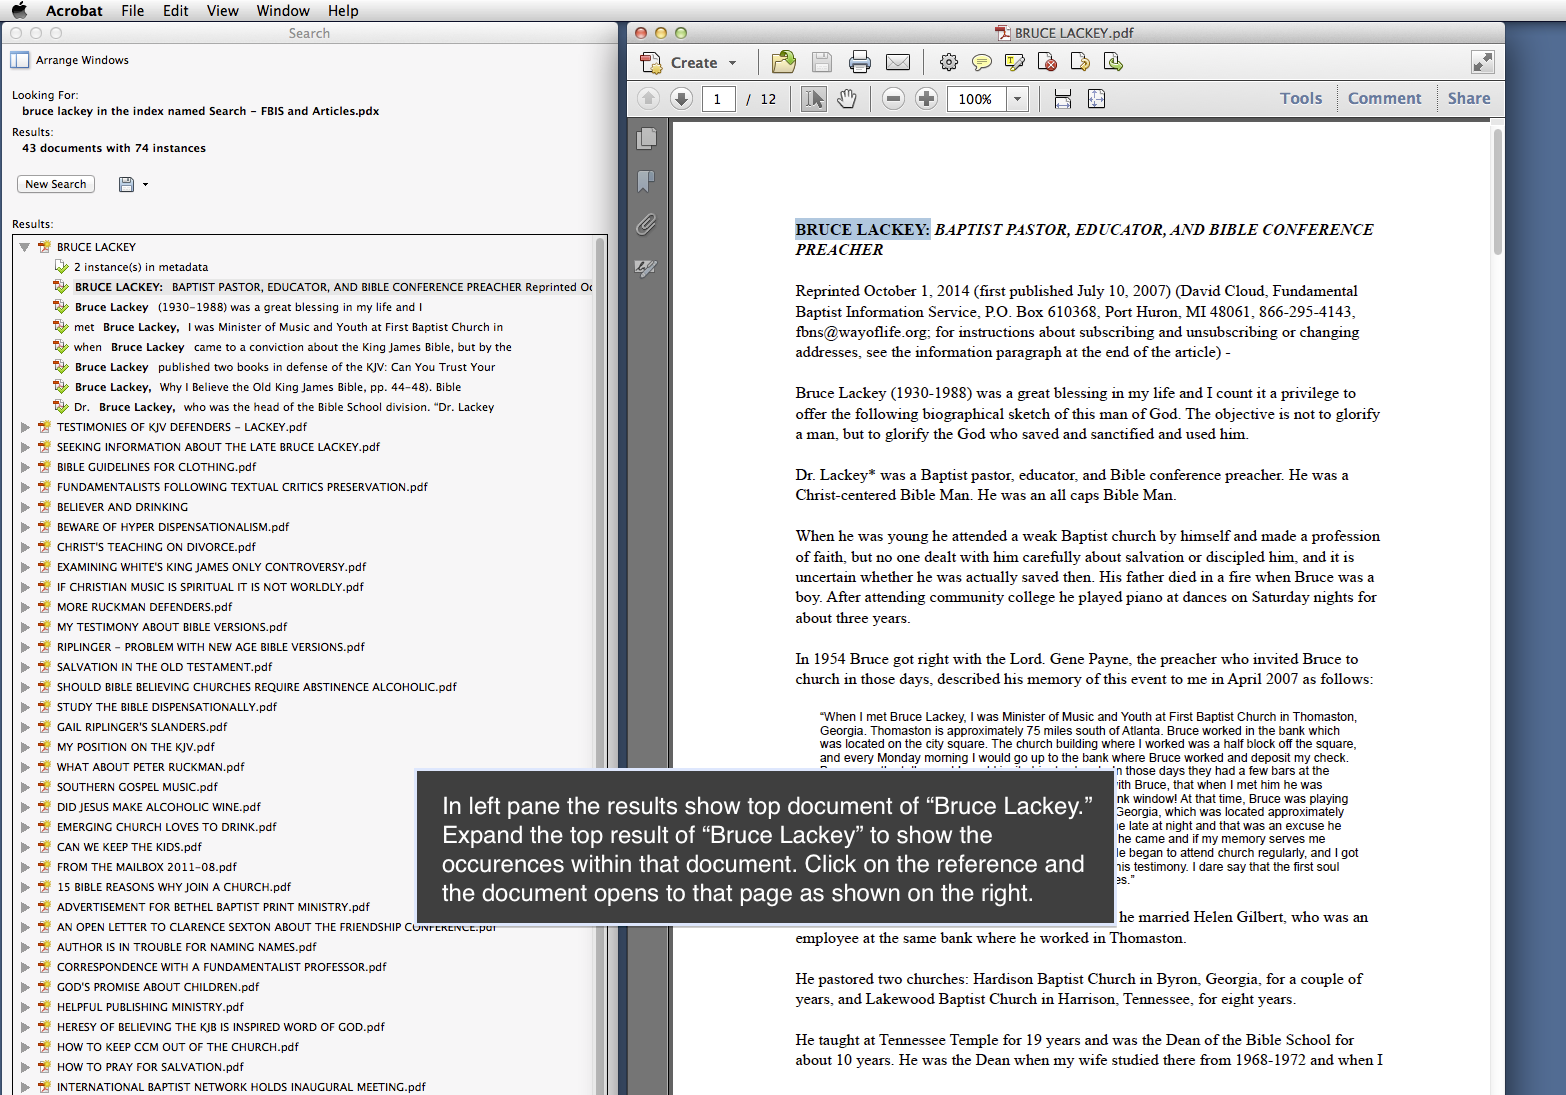Click the fit width scrolling icon

click(x=1063, y=98)
